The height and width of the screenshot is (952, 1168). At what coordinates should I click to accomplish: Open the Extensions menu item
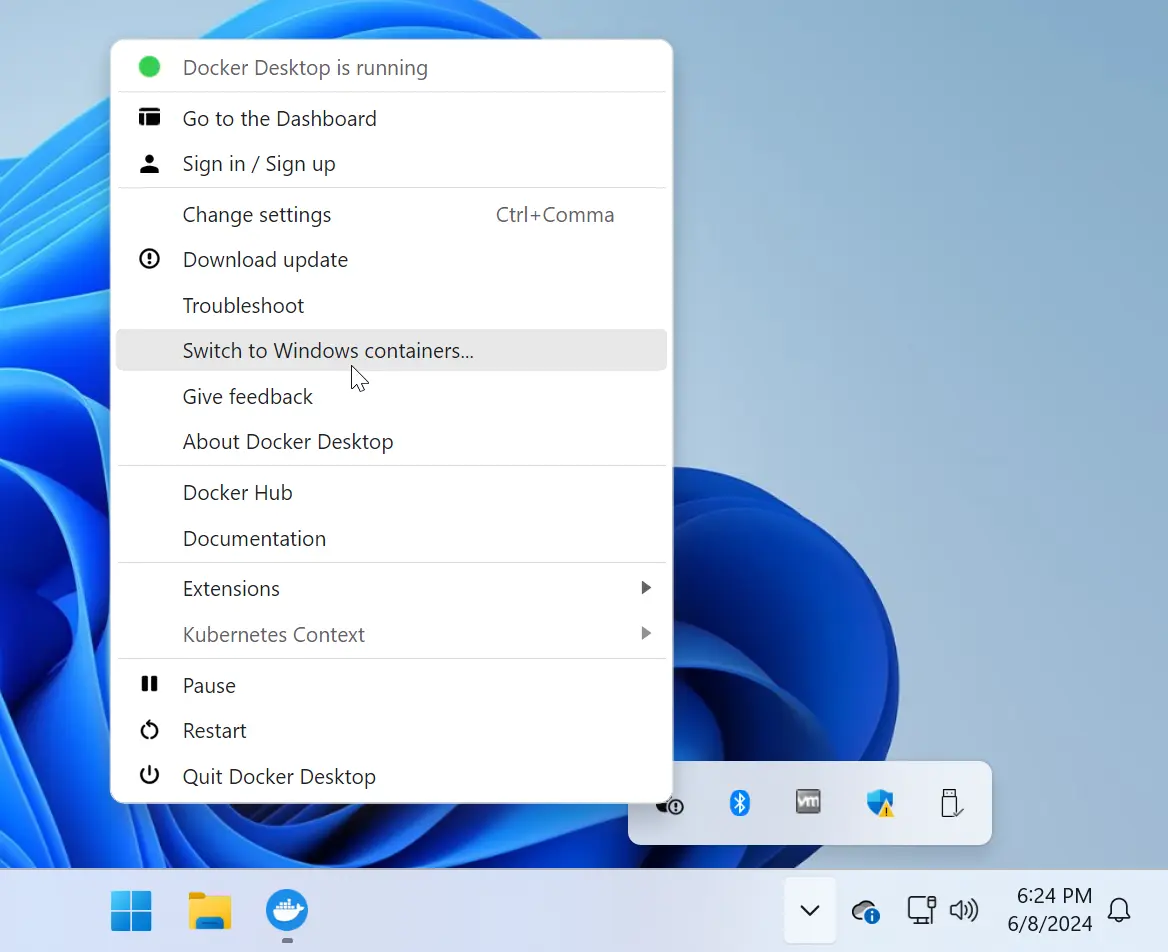[x=391, y=588]
